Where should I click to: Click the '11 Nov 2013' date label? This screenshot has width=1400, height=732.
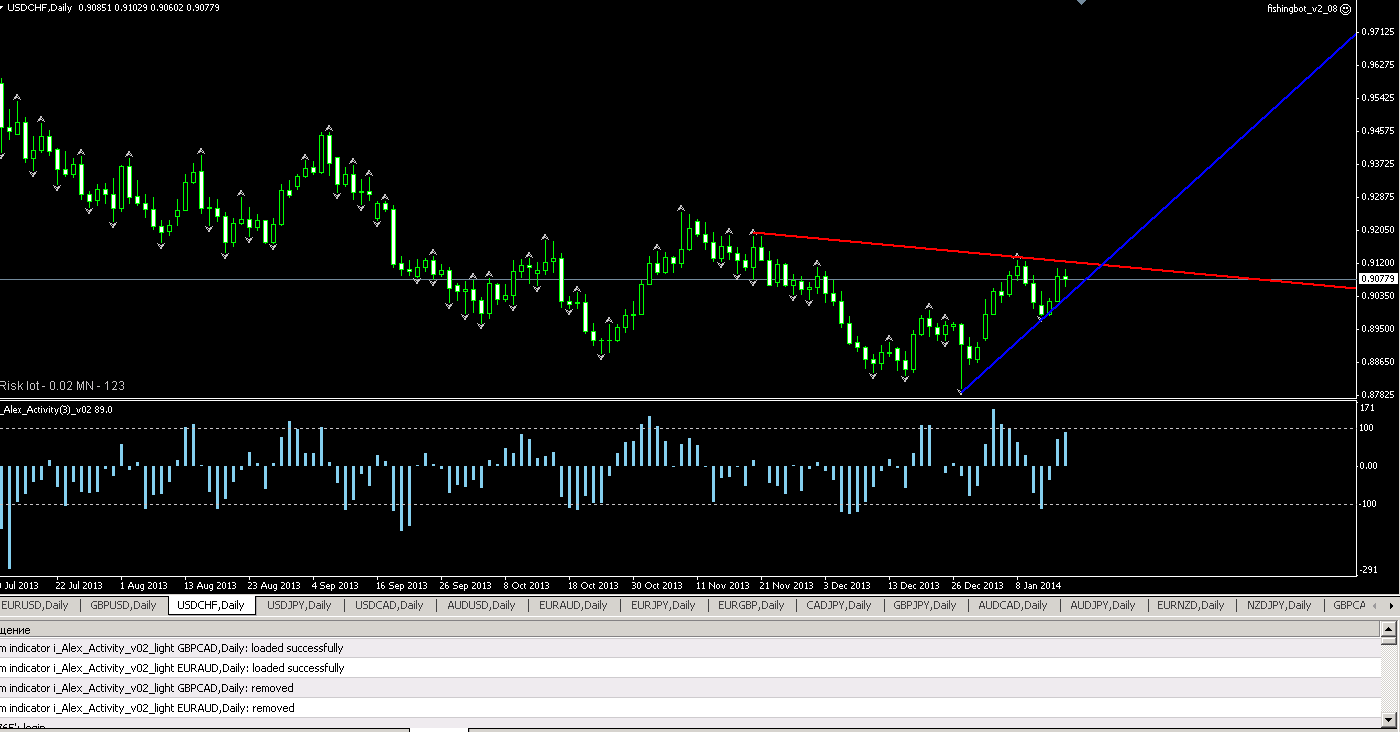[722, 585]
